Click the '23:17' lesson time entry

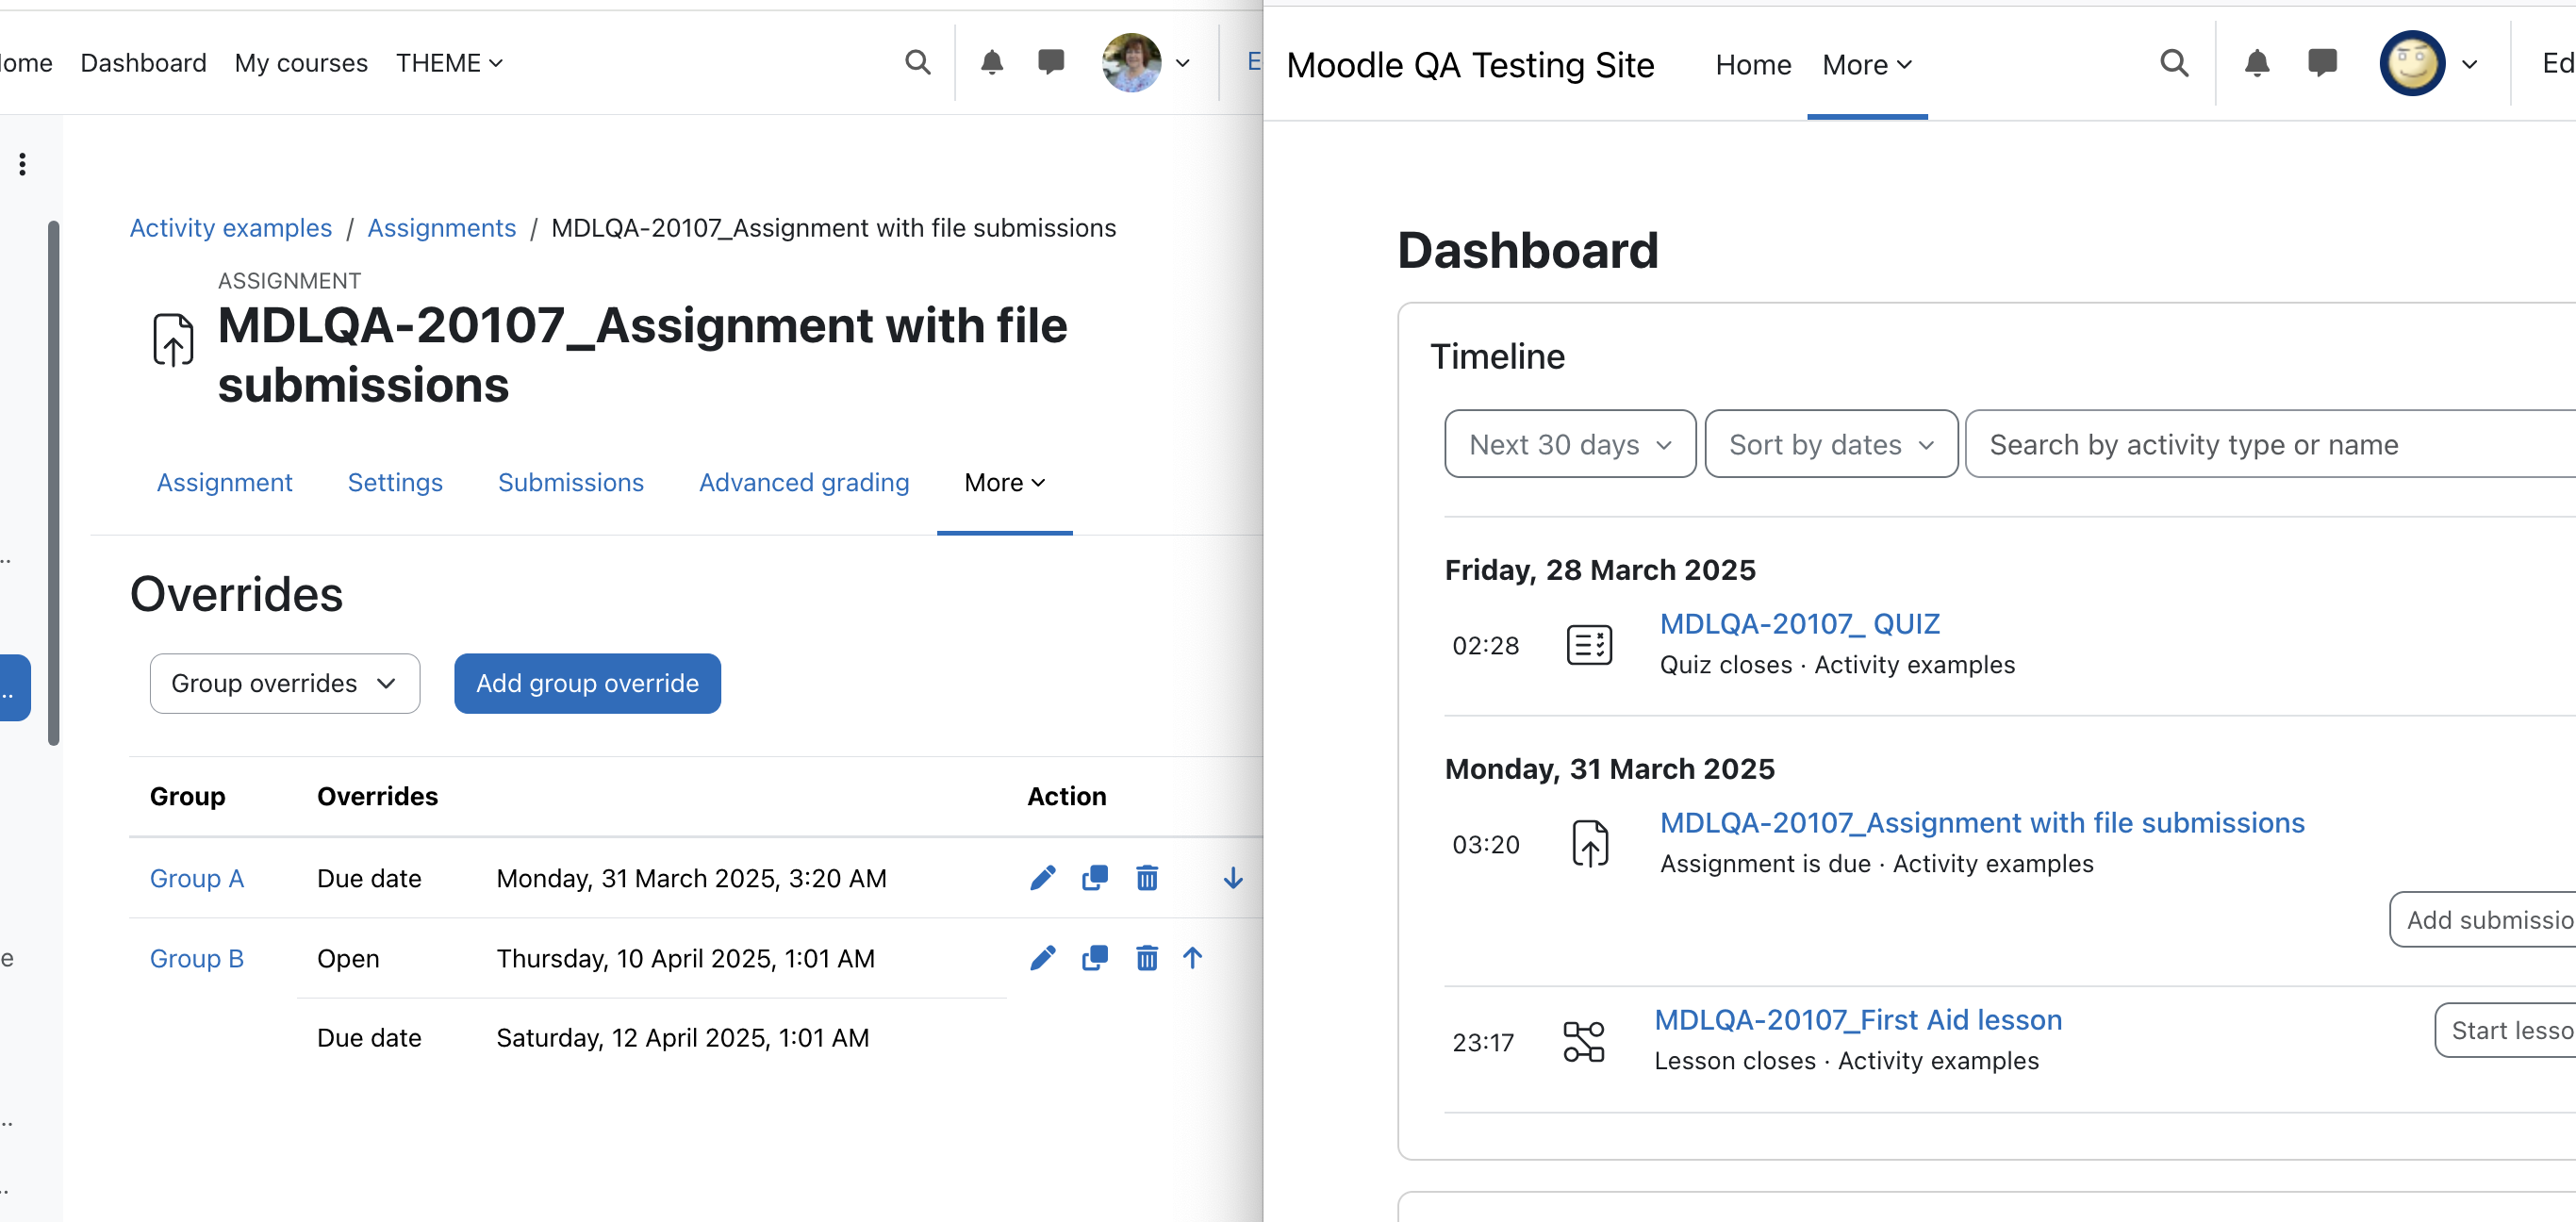coord(1482,1041)
